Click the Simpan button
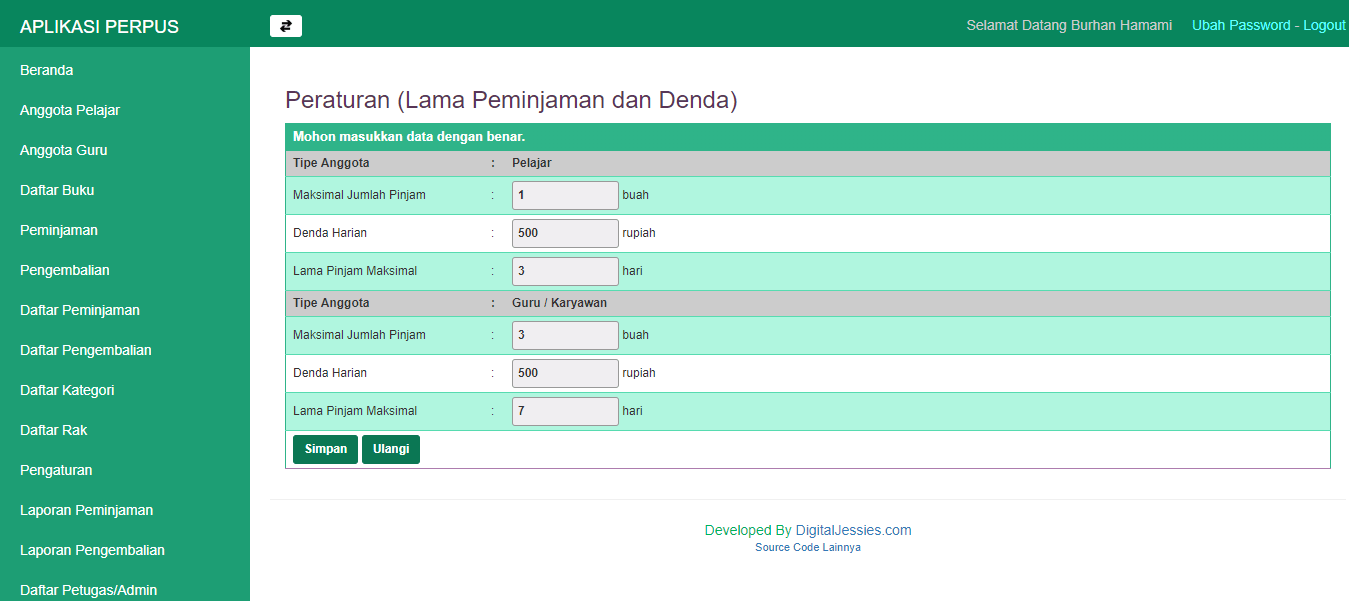 coord(325,449)
